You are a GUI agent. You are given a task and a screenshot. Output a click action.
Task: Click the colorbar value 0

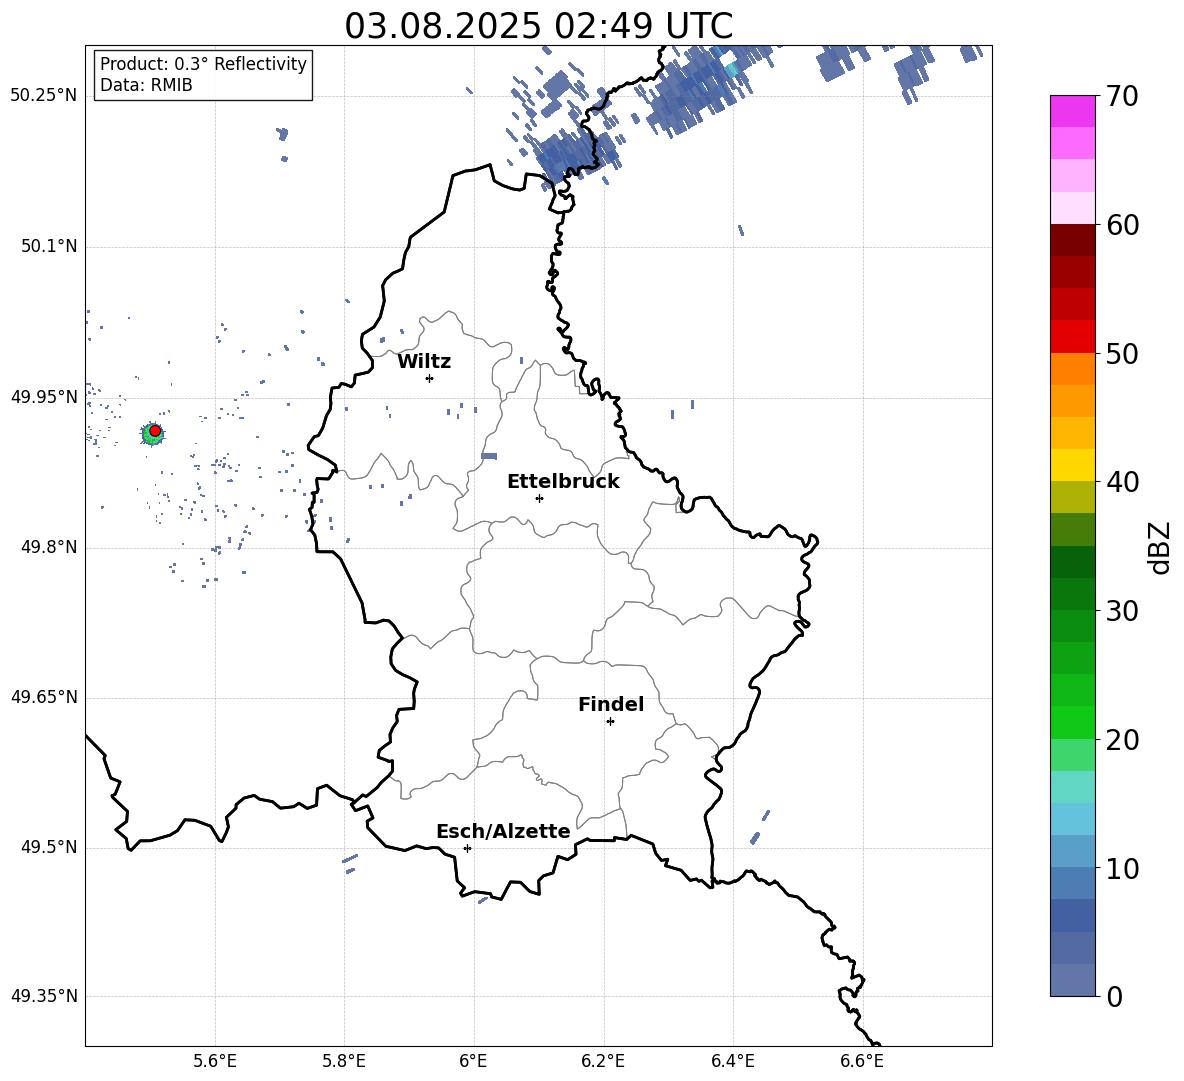1114,996
